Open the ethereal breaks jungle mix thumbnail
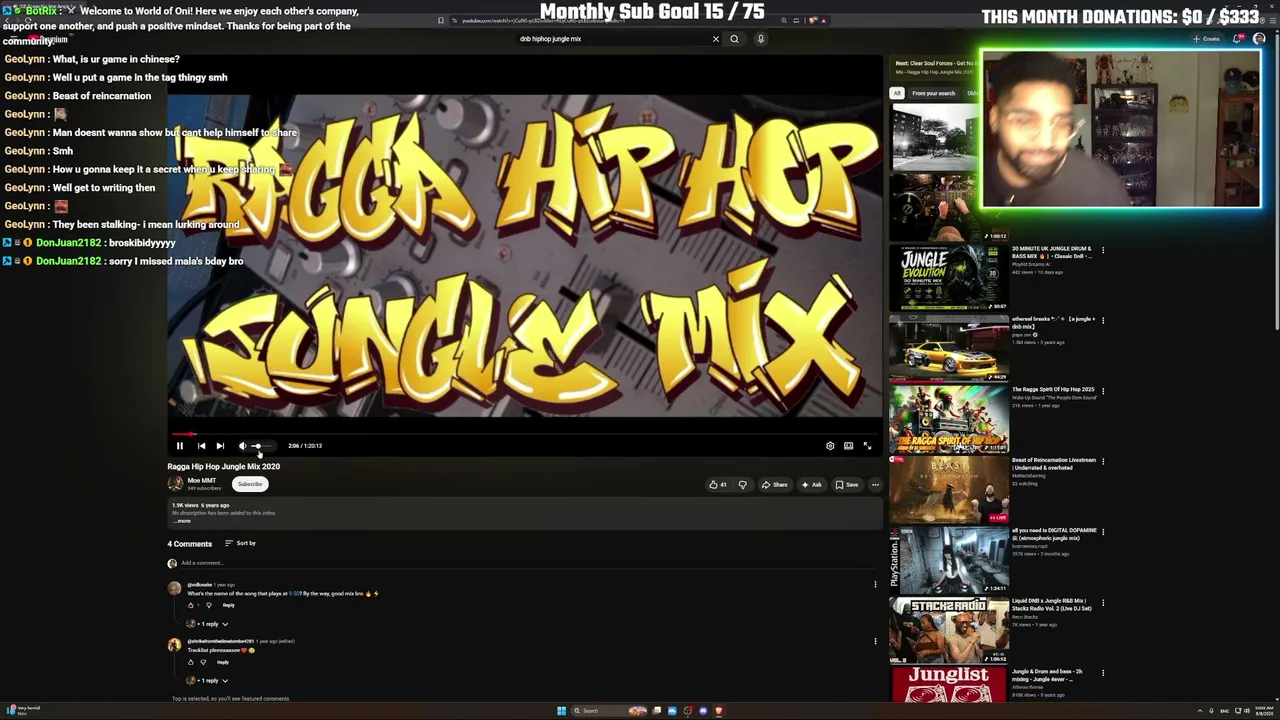The height and width of the screenshot is (720, 1280). tap(949, 348)
